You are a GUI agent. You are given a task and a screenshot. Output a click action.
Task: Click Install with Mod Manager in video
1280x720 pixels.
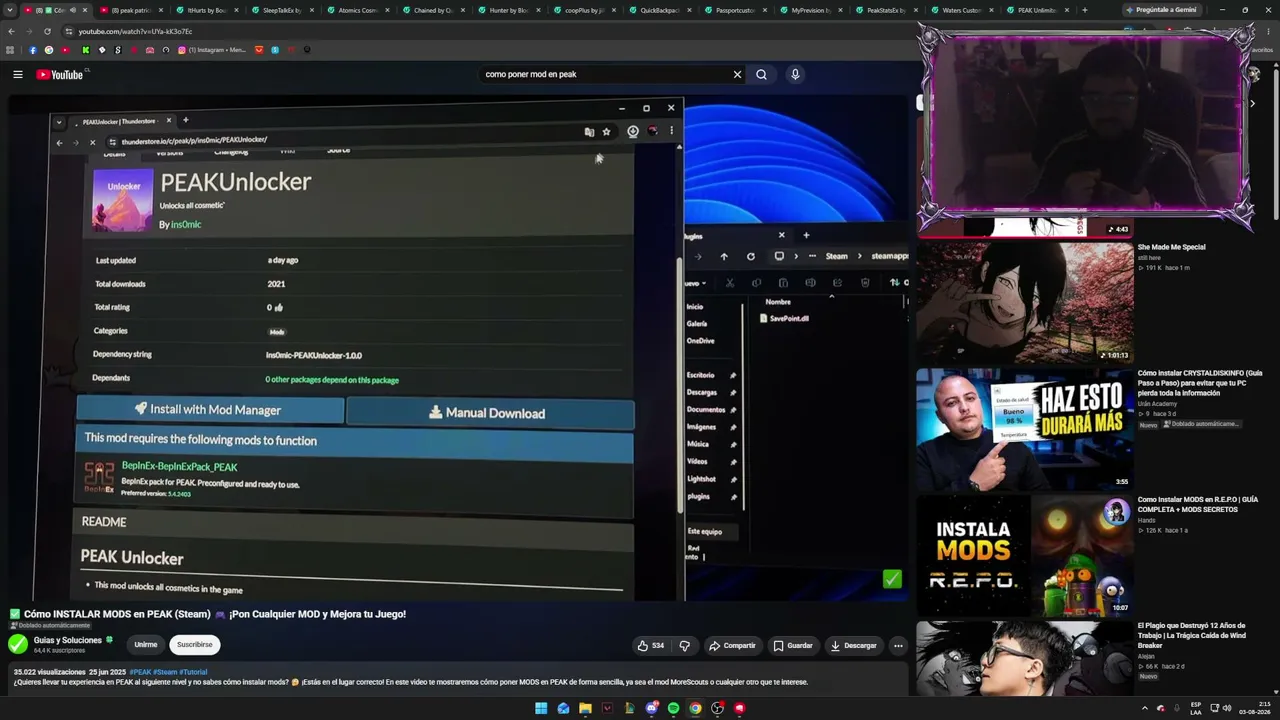tap(210, 409)
